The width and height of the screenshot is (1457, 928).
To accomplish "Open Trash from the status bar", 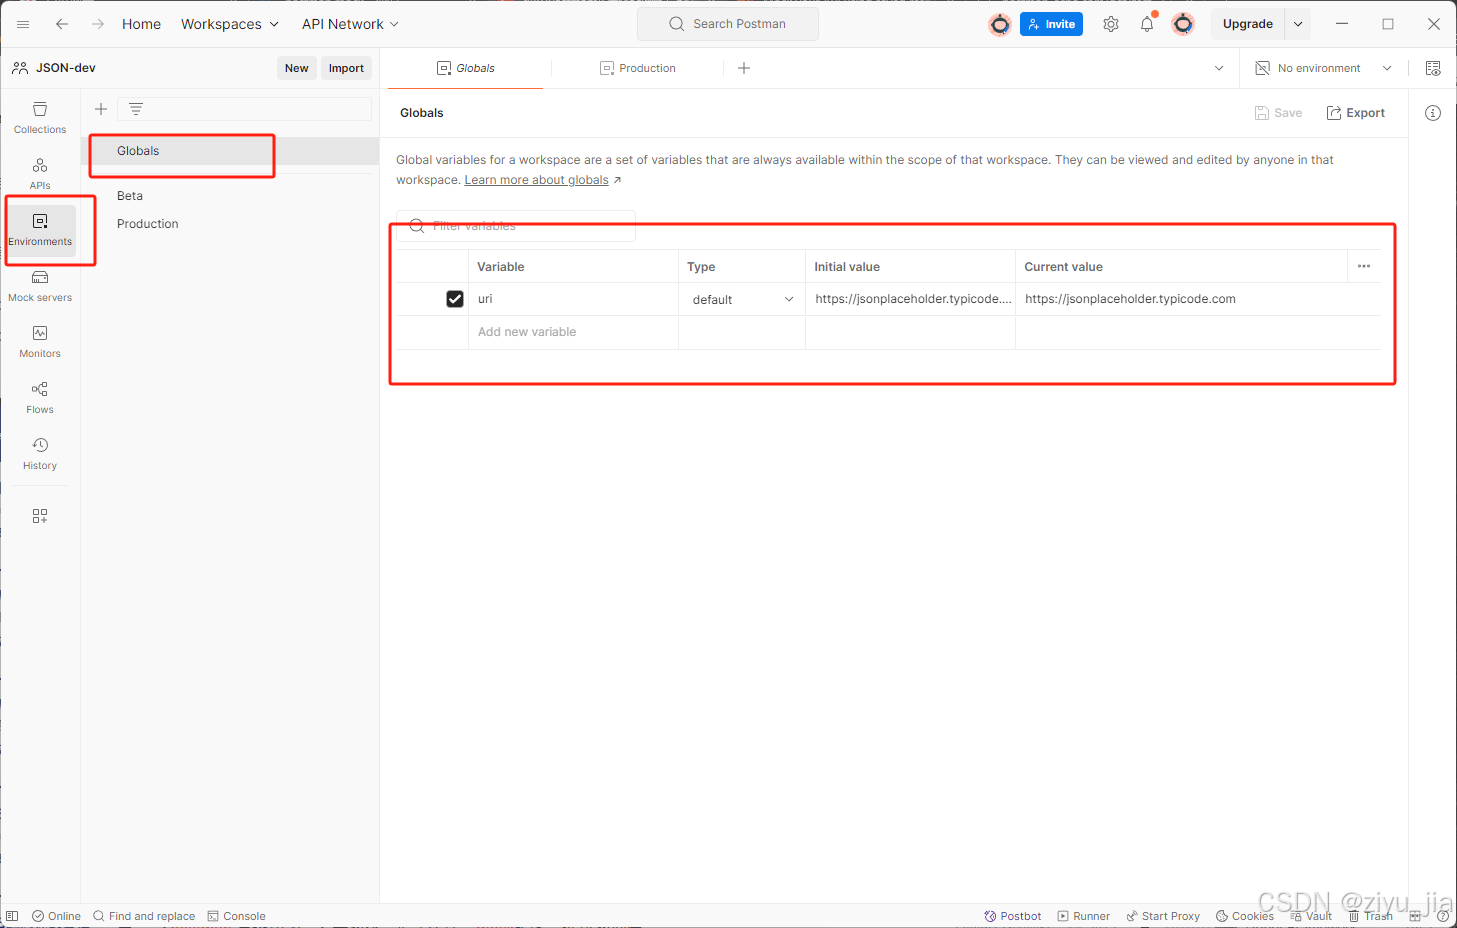I will pyautogui.click(x=1370, y=916).
